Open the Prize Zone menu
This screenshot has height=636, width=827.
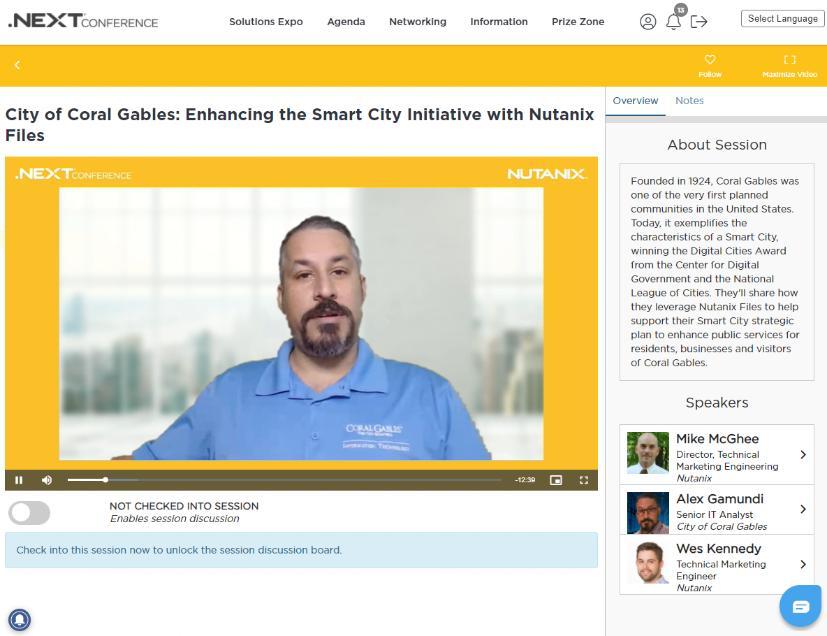578,22
